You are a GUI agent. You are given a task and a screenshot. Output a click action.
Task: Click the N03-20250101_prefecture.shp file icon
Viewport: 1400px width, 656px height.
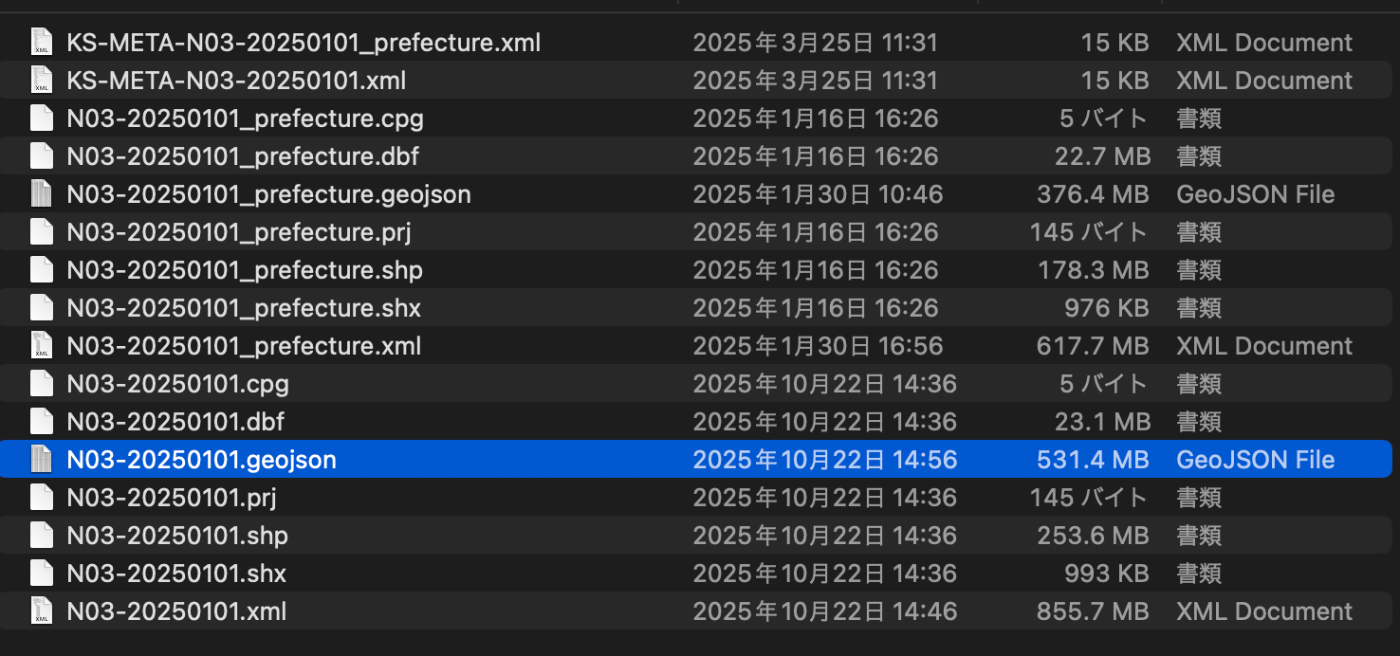coord(41,270)
